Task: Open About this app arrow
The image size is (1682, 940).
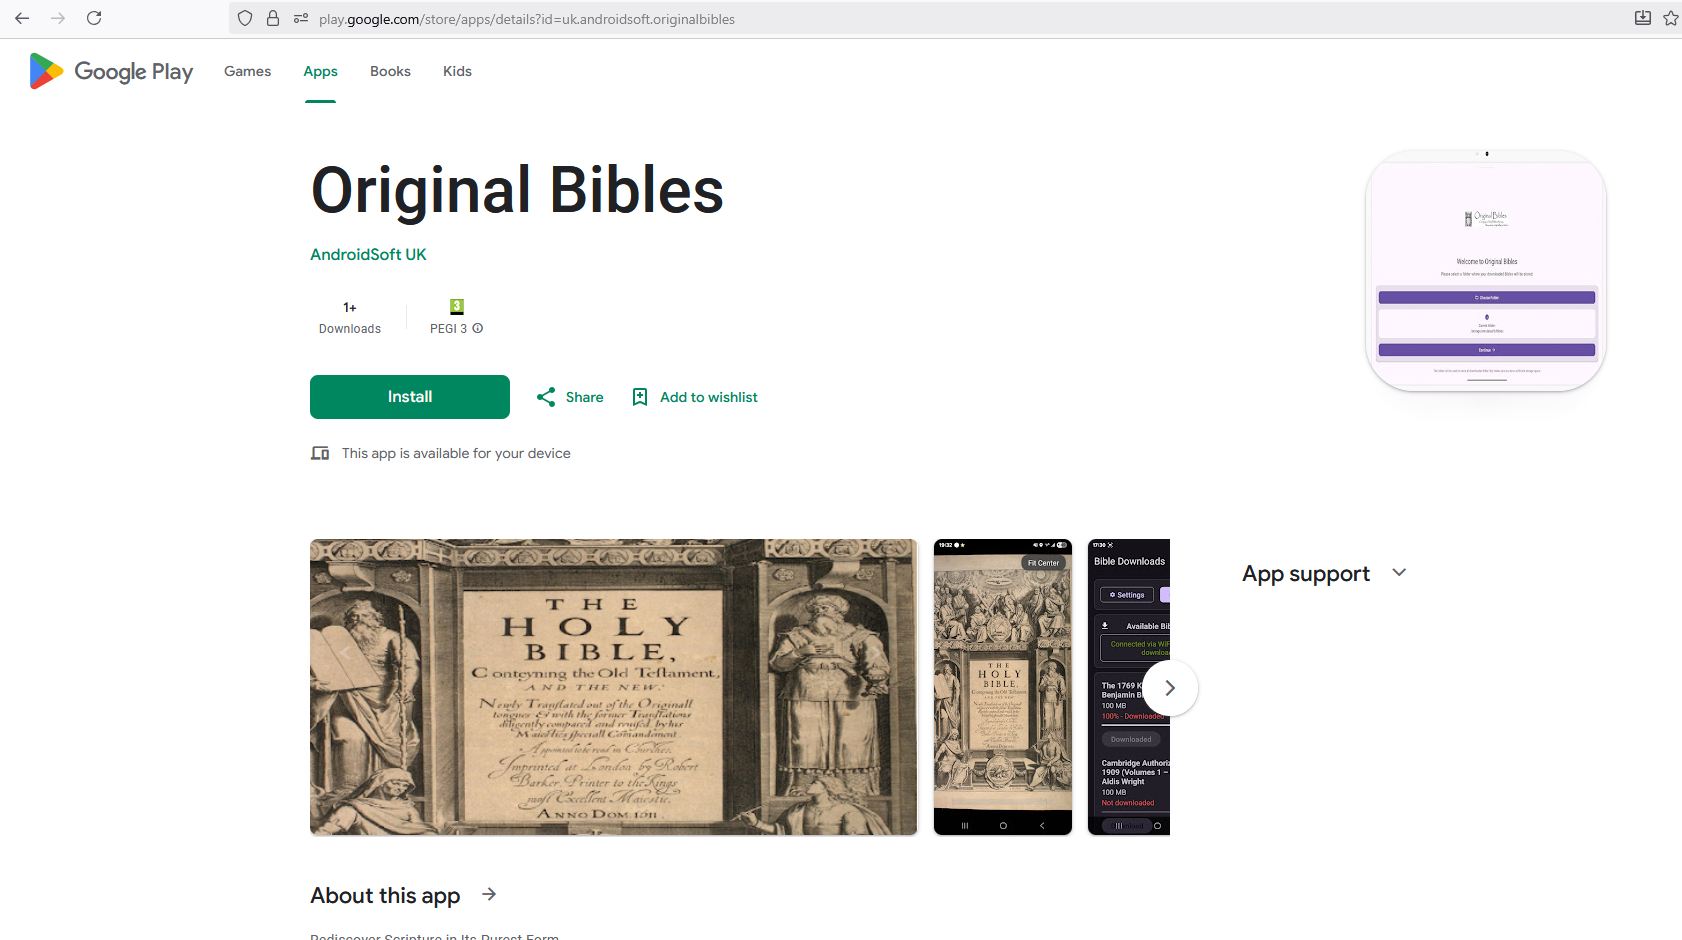Action: point(489,894)
